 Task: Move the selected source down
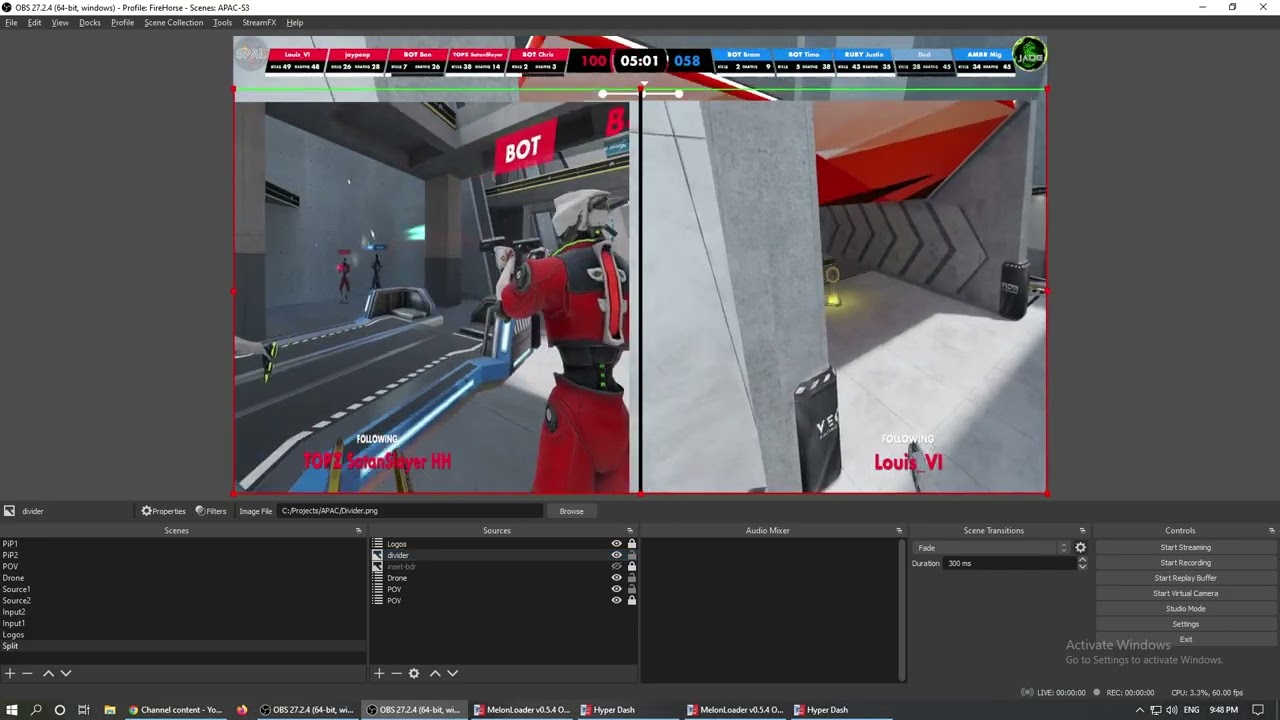[452, 673]
